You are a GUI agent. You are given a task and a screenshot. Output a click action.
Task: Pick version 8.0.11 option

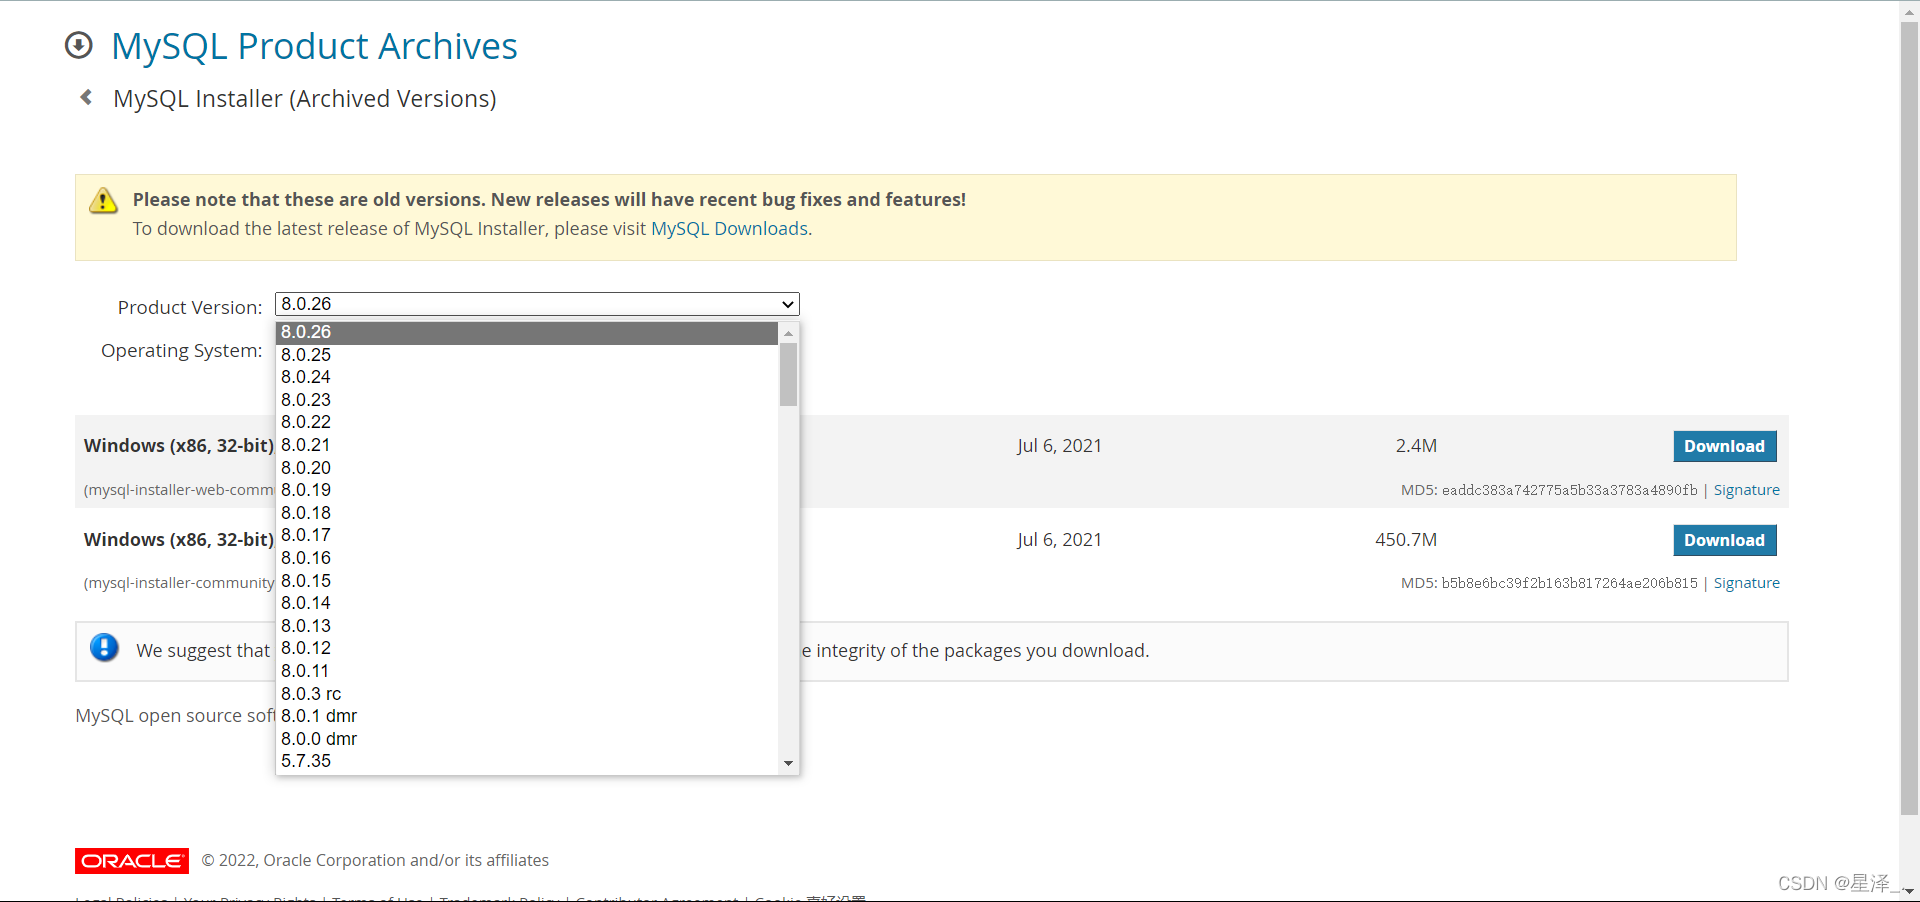tap(527, 671)
